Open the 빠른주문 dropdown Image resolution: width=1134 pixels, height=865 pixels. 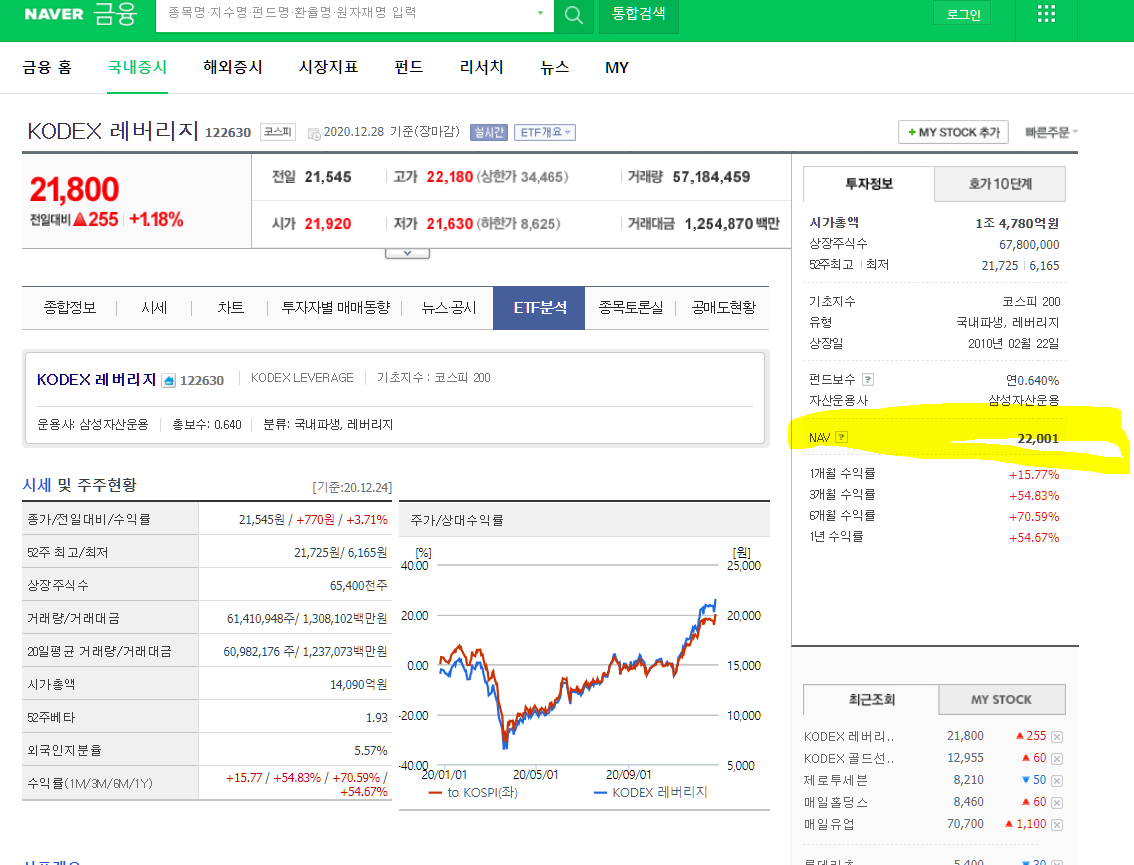[1051, 132]
